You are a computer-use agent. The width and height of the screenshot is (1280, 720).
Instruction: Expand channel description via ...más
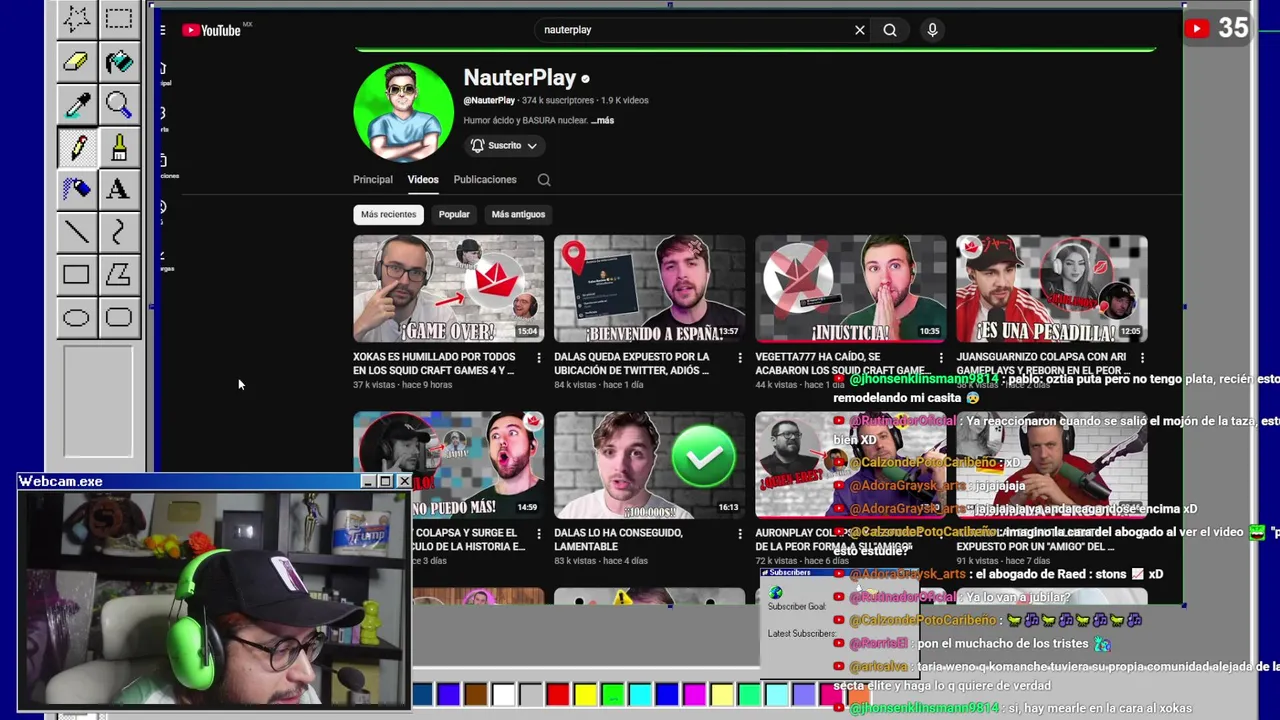603,121
